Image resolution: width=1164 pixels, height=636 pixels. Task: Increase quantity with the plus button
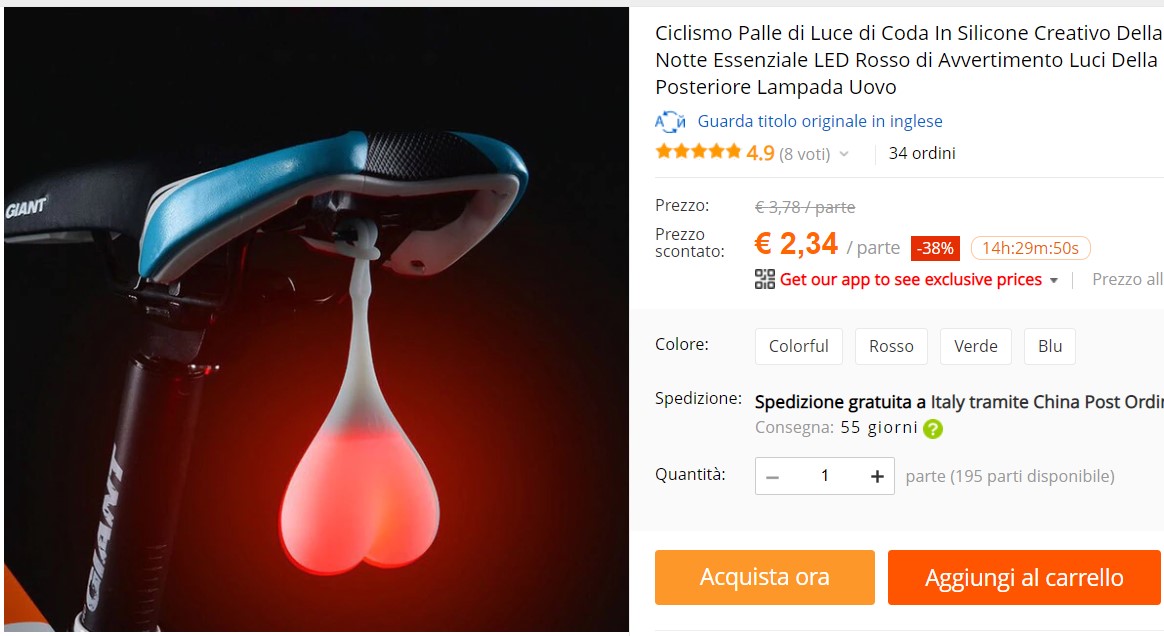click(877, 476)
